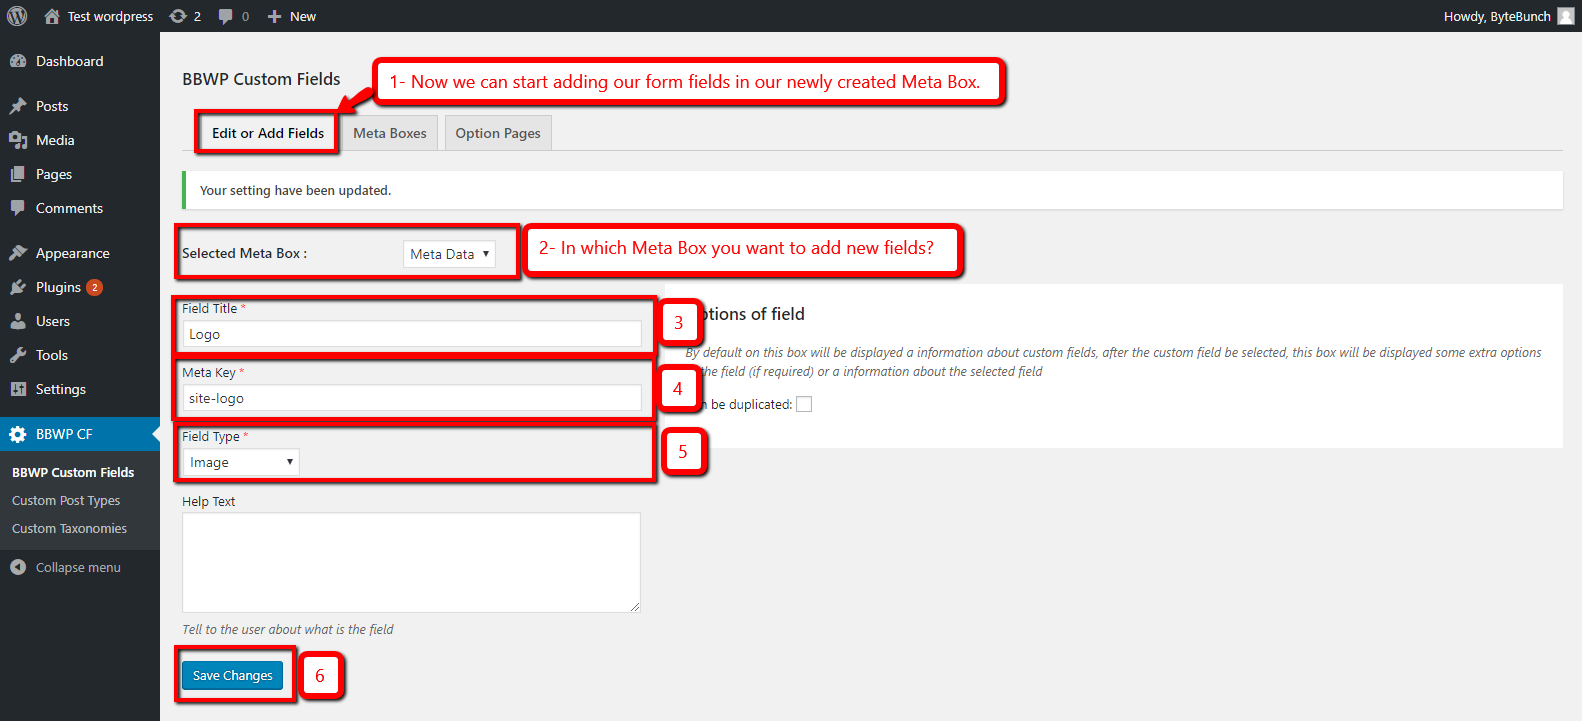Viewport: 1582px width, 721px height.
Task: Open the updates icon showing 2
Action: pyautogui.click(x=178, y=16)
